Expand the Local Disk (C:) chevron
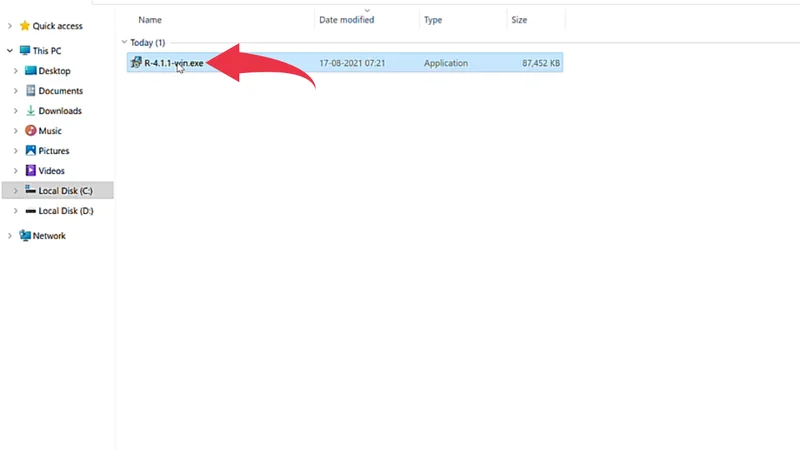Viewport: 800px width, 450px height. click(x=15, y=190)
